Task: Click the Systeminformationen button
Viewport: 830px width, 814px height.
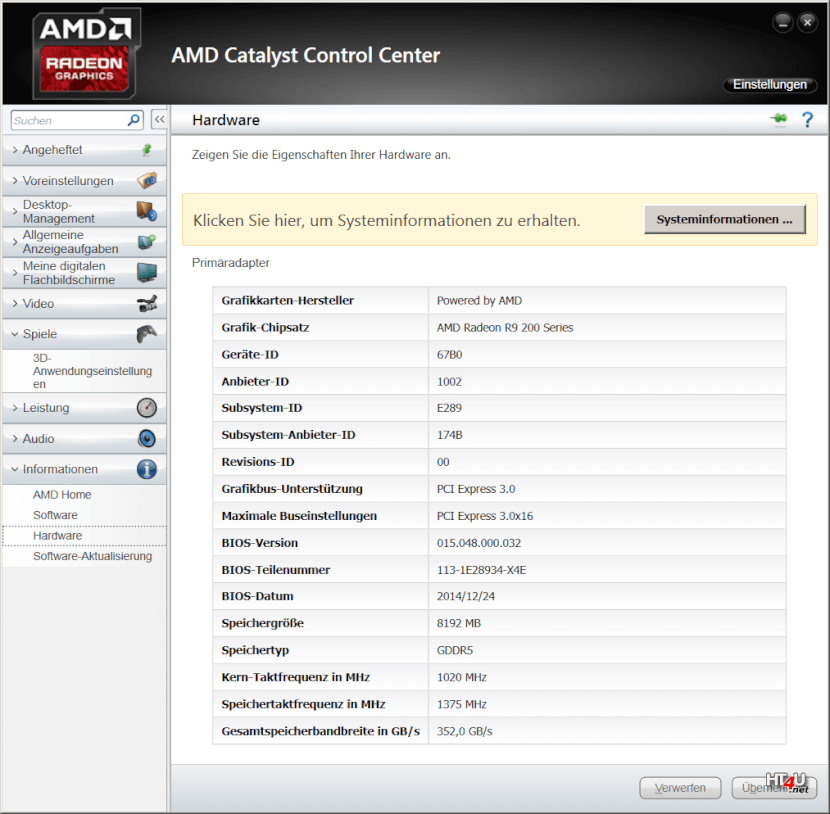Action: click(725, 220)
